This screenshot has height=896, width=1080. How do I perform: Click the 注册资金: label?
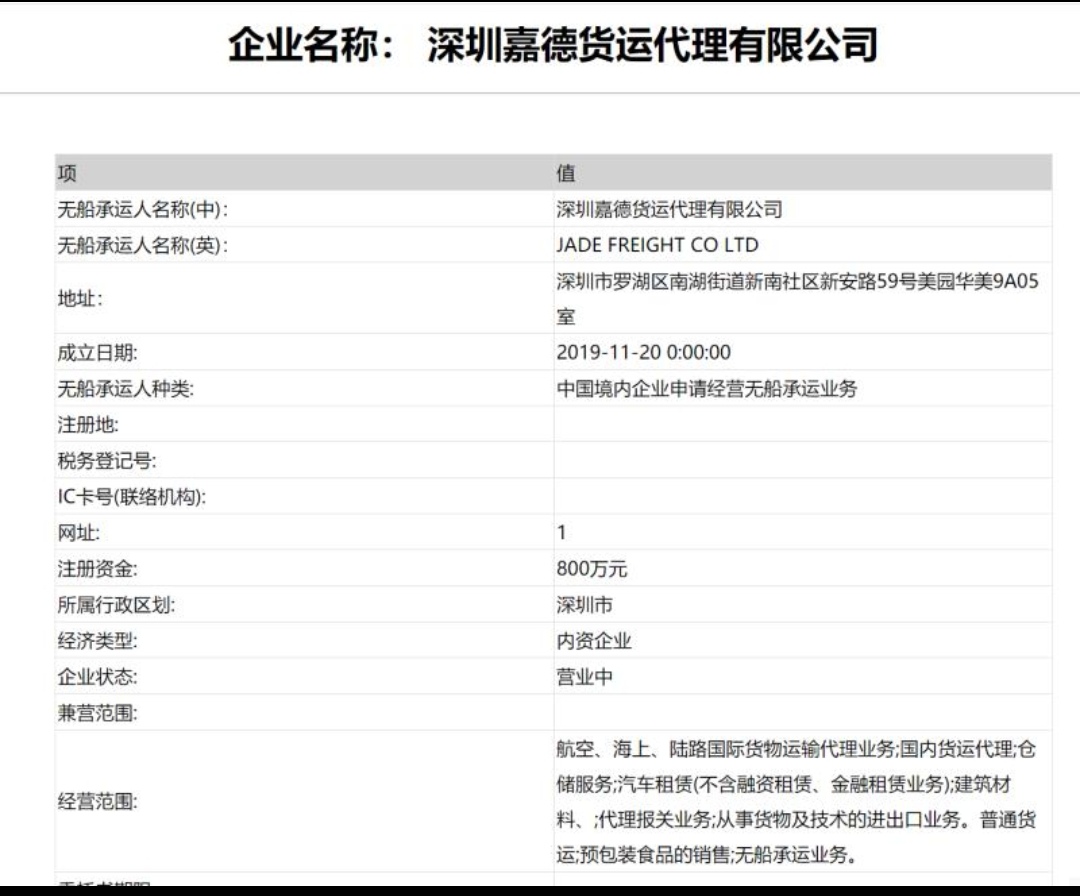[x=97, y=569]
